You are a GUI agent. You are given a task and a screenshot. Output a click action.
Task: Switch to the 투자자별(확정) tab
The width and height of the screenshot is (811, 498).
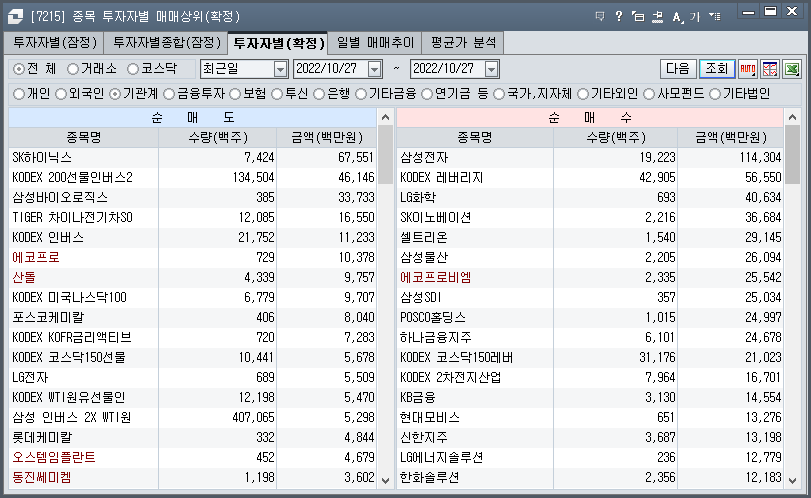pyautogui.click(x=278, y=43)
